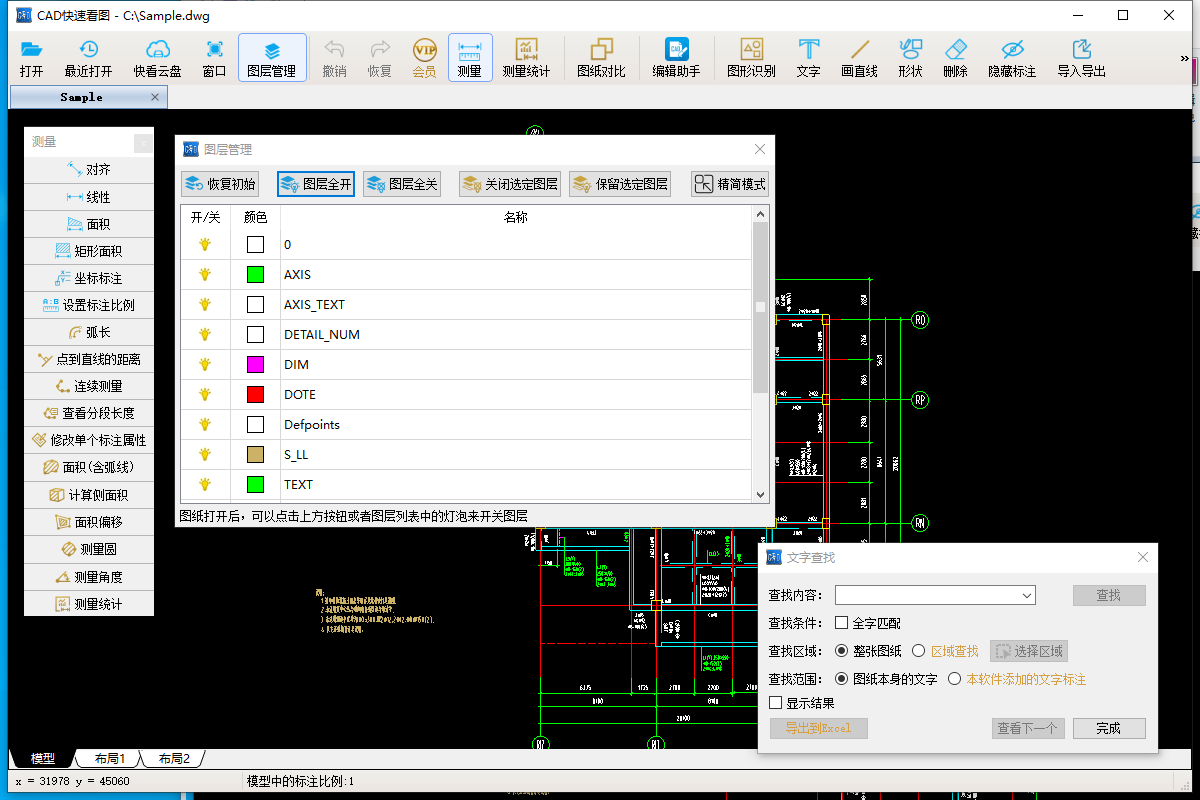Toggle the 隐藏标注 hide annotations tool
Screen dimensions: 1200x800
(x=1012, y=58)
